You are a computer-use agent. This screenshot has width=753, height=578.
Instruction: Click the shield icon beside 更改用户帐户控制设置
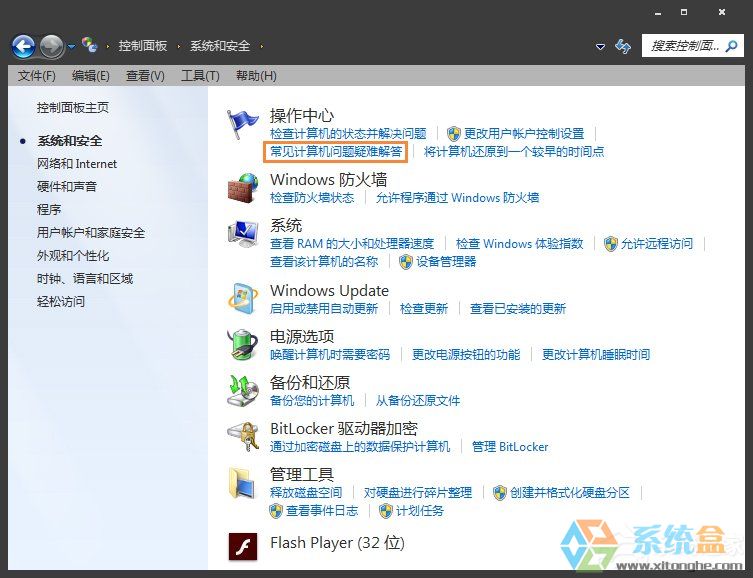(x=453, y=133)
